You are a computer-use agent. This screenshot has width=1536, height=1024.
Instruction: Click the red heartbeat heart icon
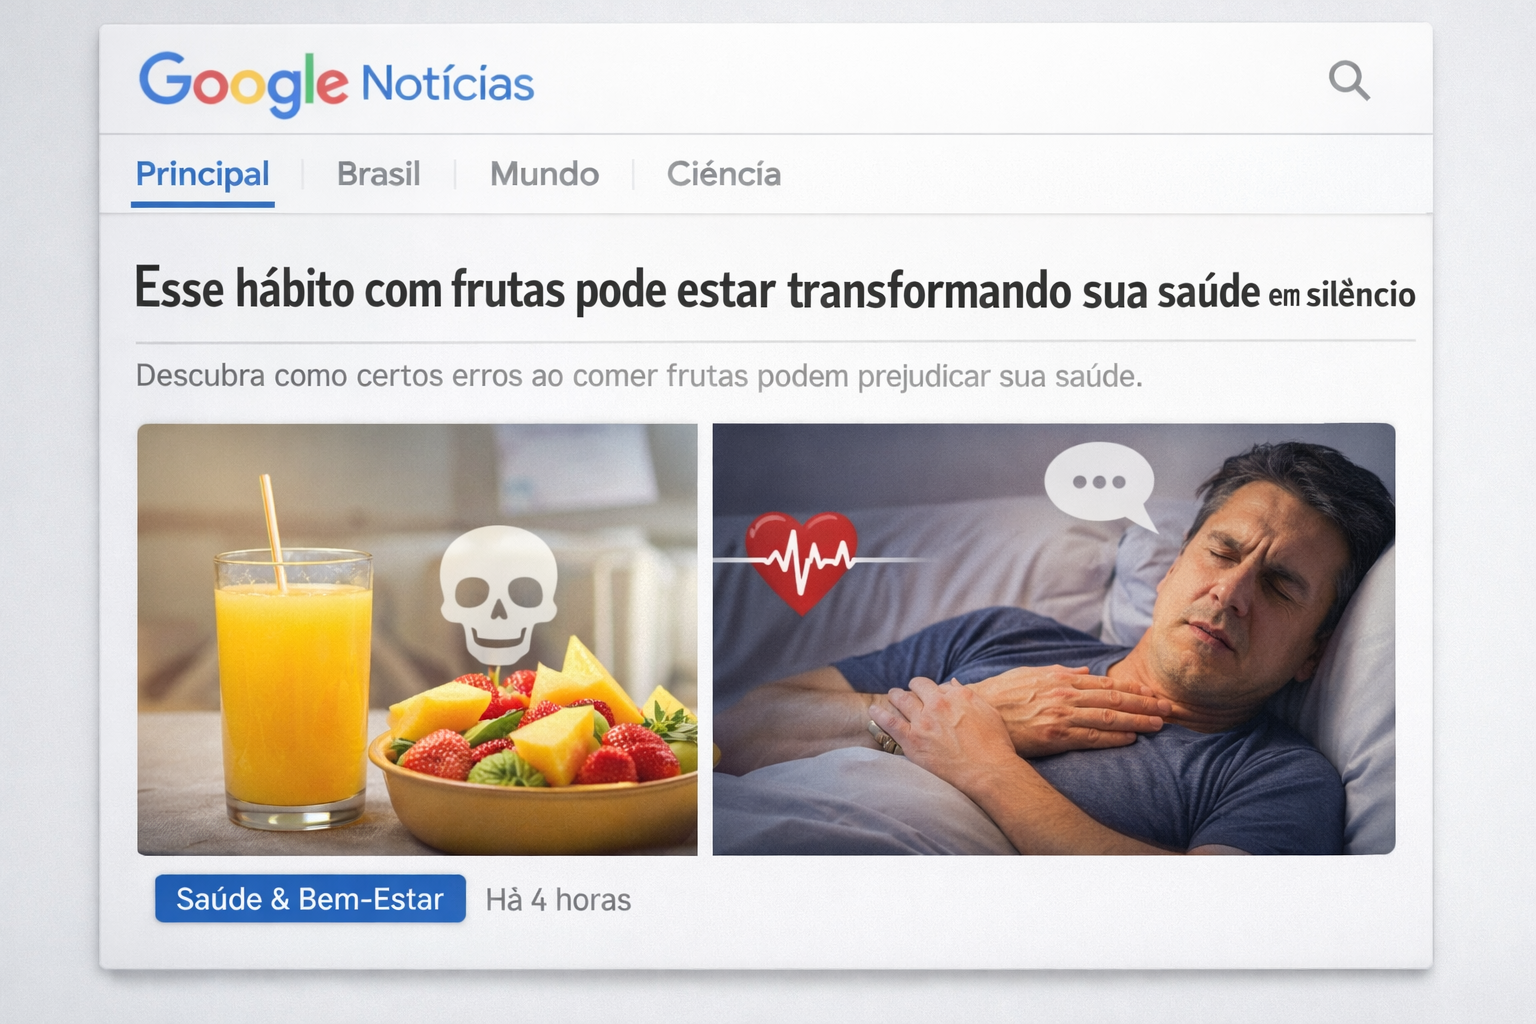[803, 562]
